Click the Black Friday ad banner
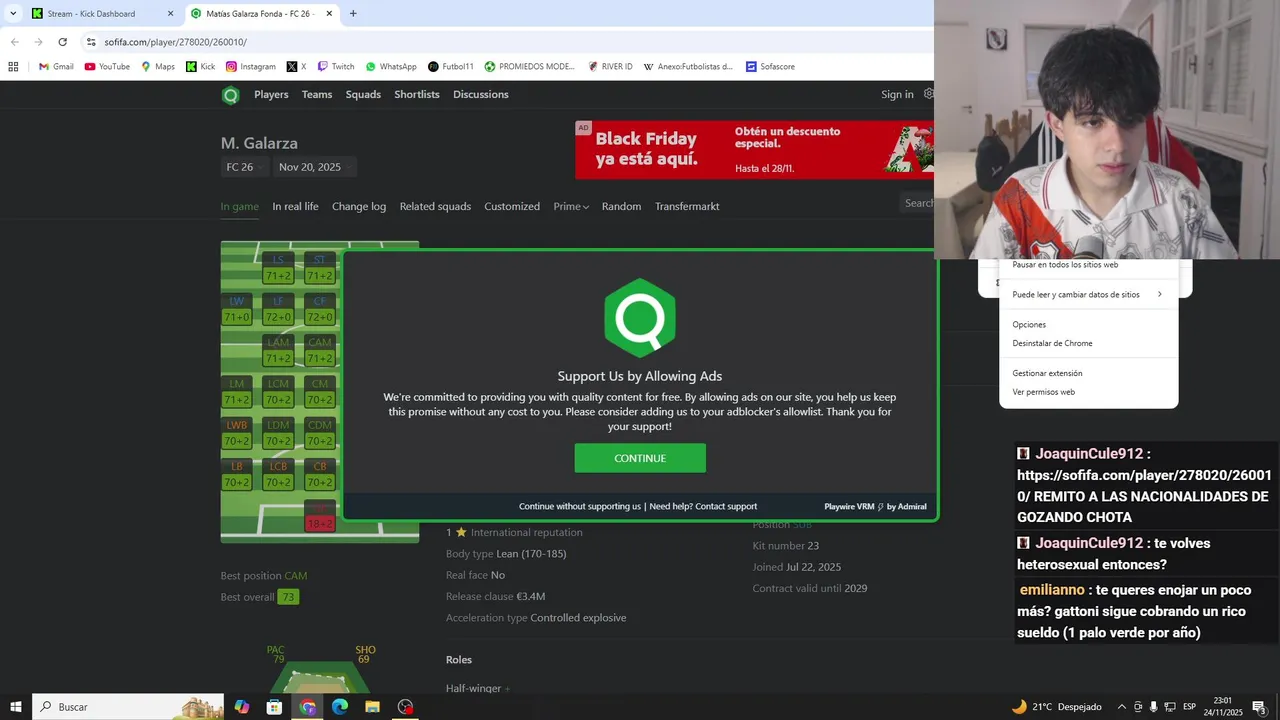 [x=754, y=149]
